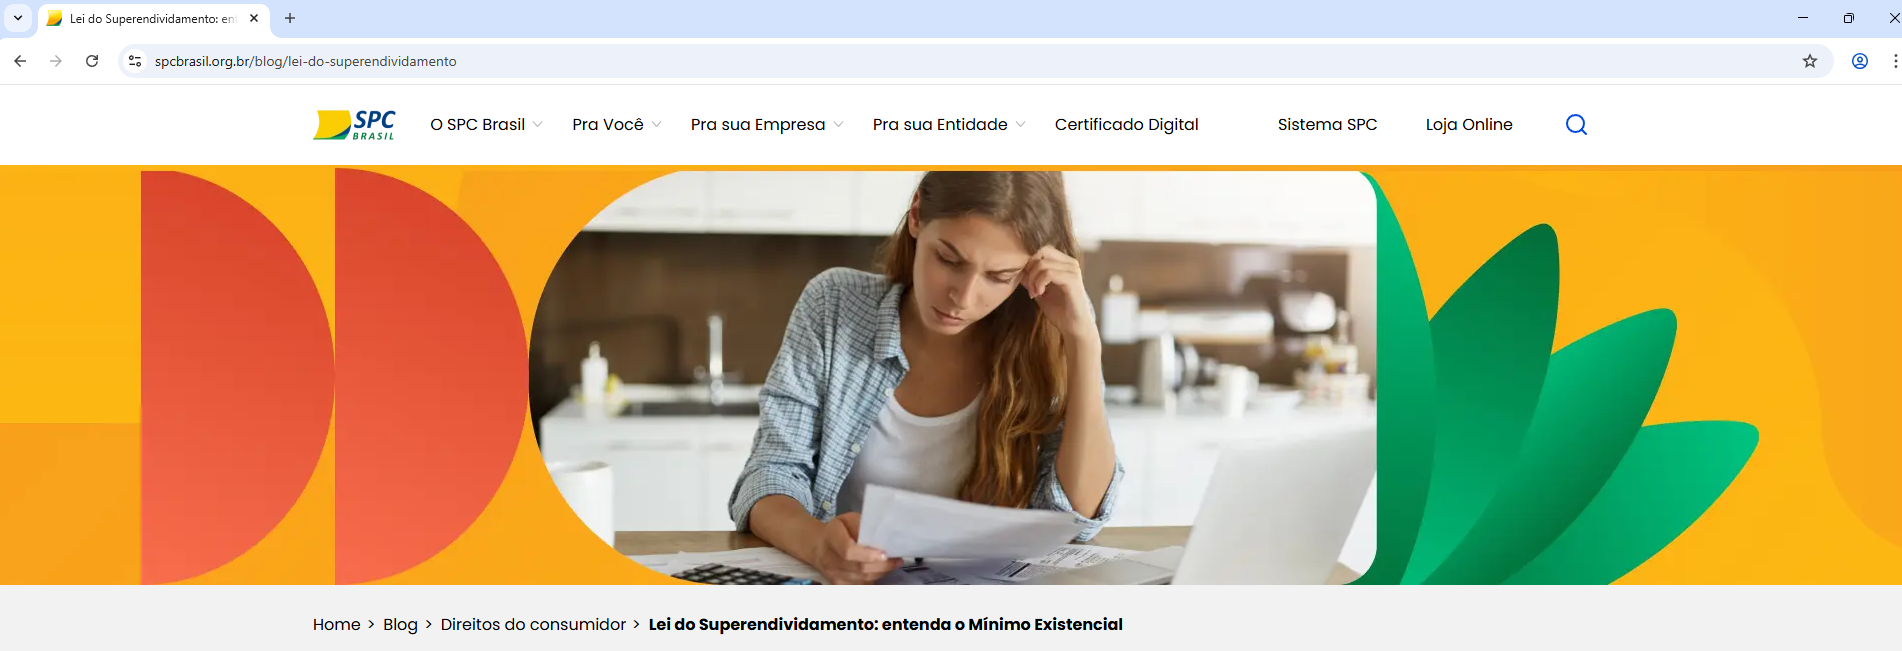Expand the Pra Você menu
This screenshot has height=651, width=1902.
tap(616, 125)
